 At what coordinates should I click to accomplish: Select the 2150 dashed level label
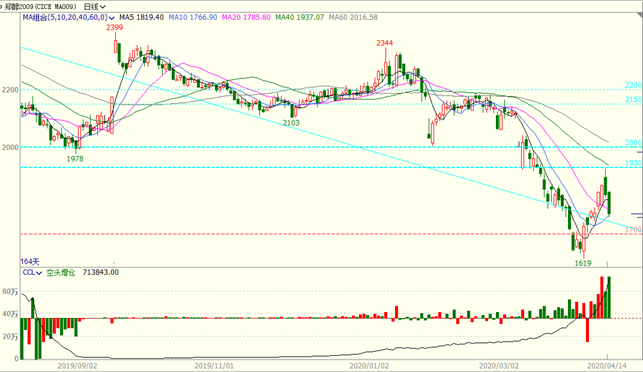(x=634, y=99)
